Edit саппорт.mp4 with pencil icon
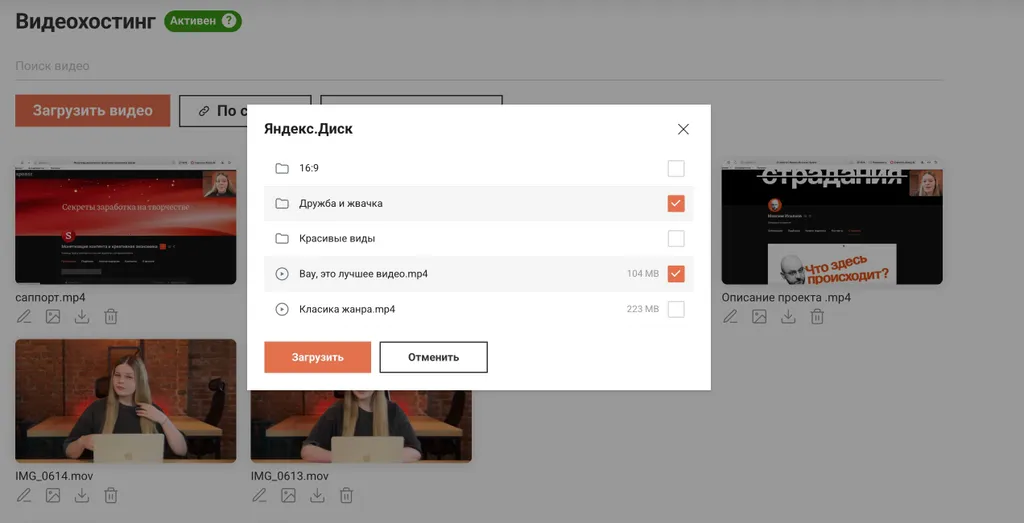 (24, 317)
